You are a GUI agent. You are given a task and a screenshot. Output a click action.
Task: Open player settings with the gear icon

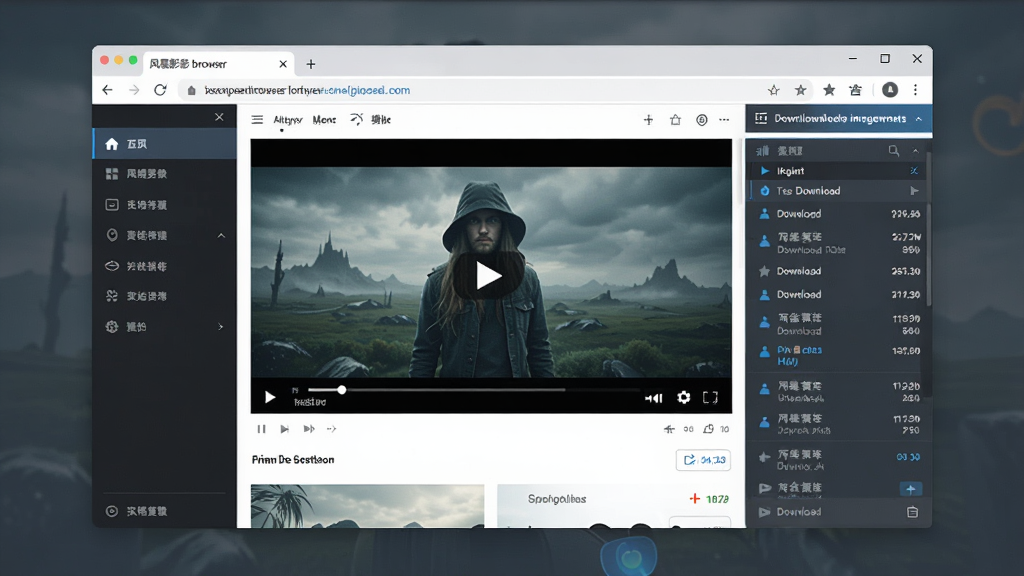coord(683,397)
